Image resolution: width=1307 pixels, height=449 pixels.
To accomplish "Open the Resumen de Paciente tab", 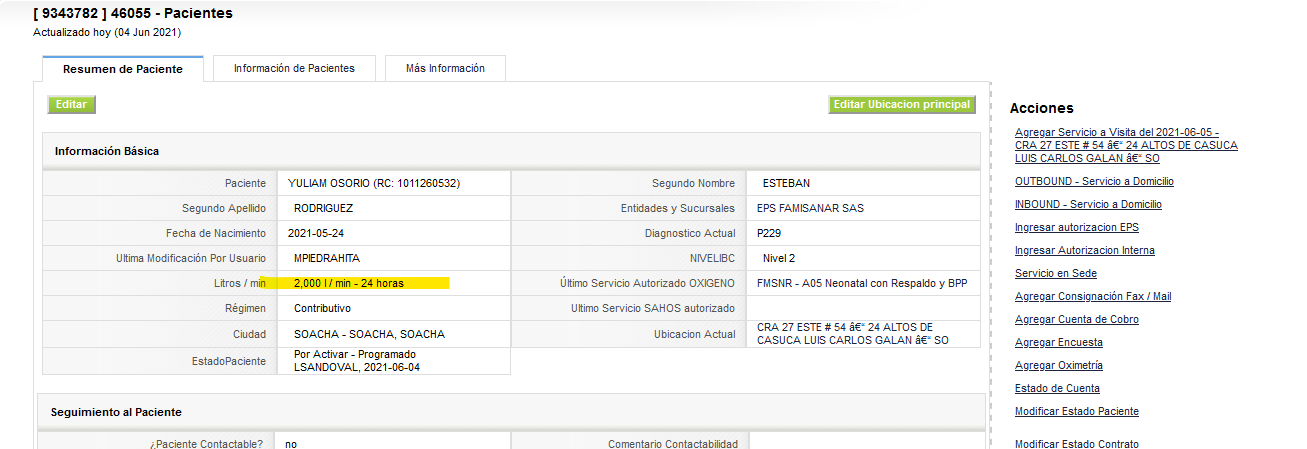I will click(123, 69).
